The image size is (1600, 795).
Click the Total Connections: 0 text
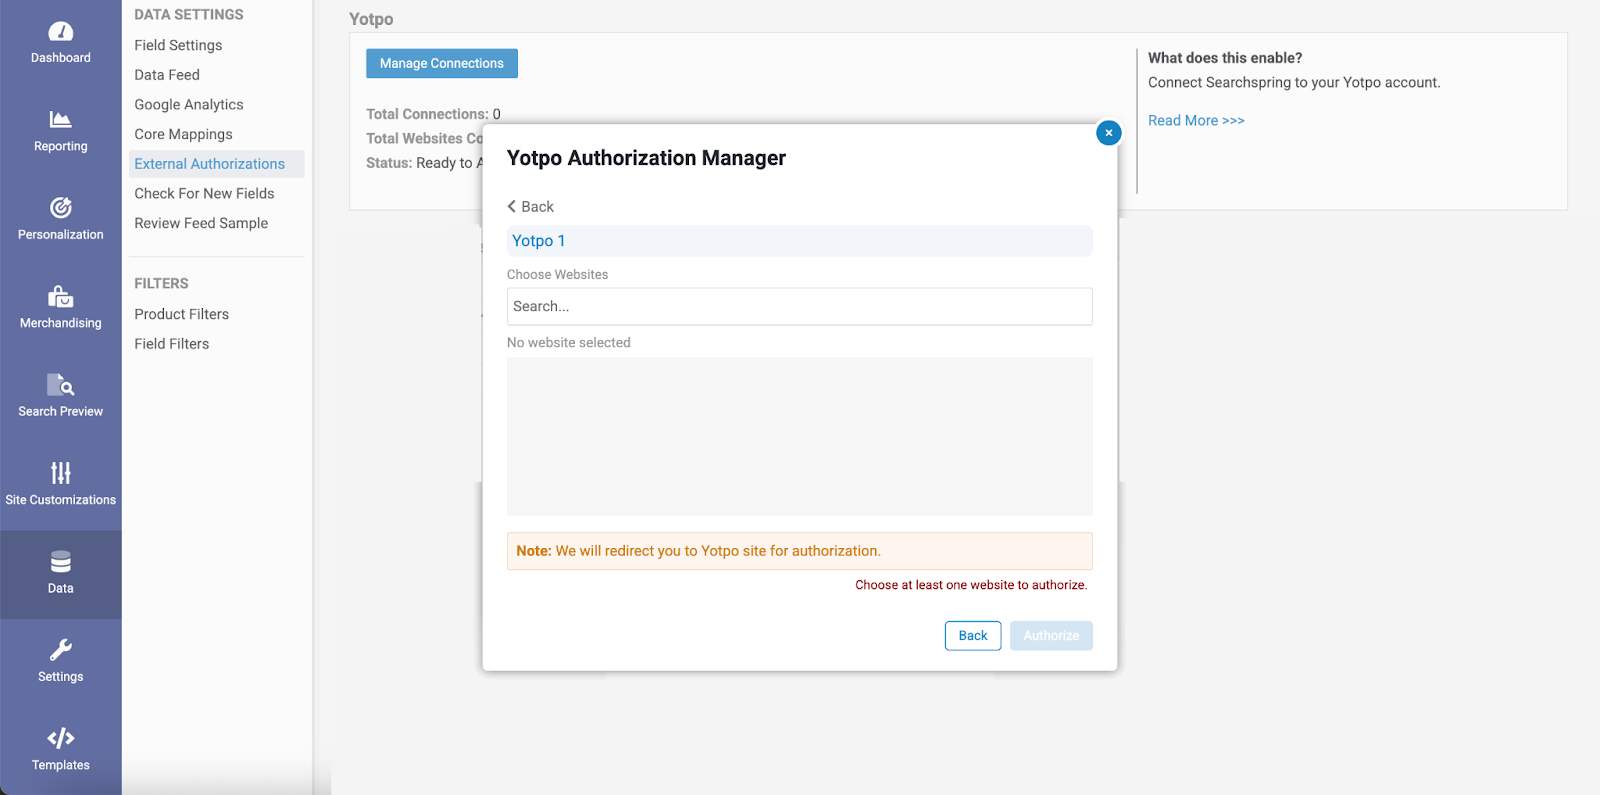tap(433, 114)
